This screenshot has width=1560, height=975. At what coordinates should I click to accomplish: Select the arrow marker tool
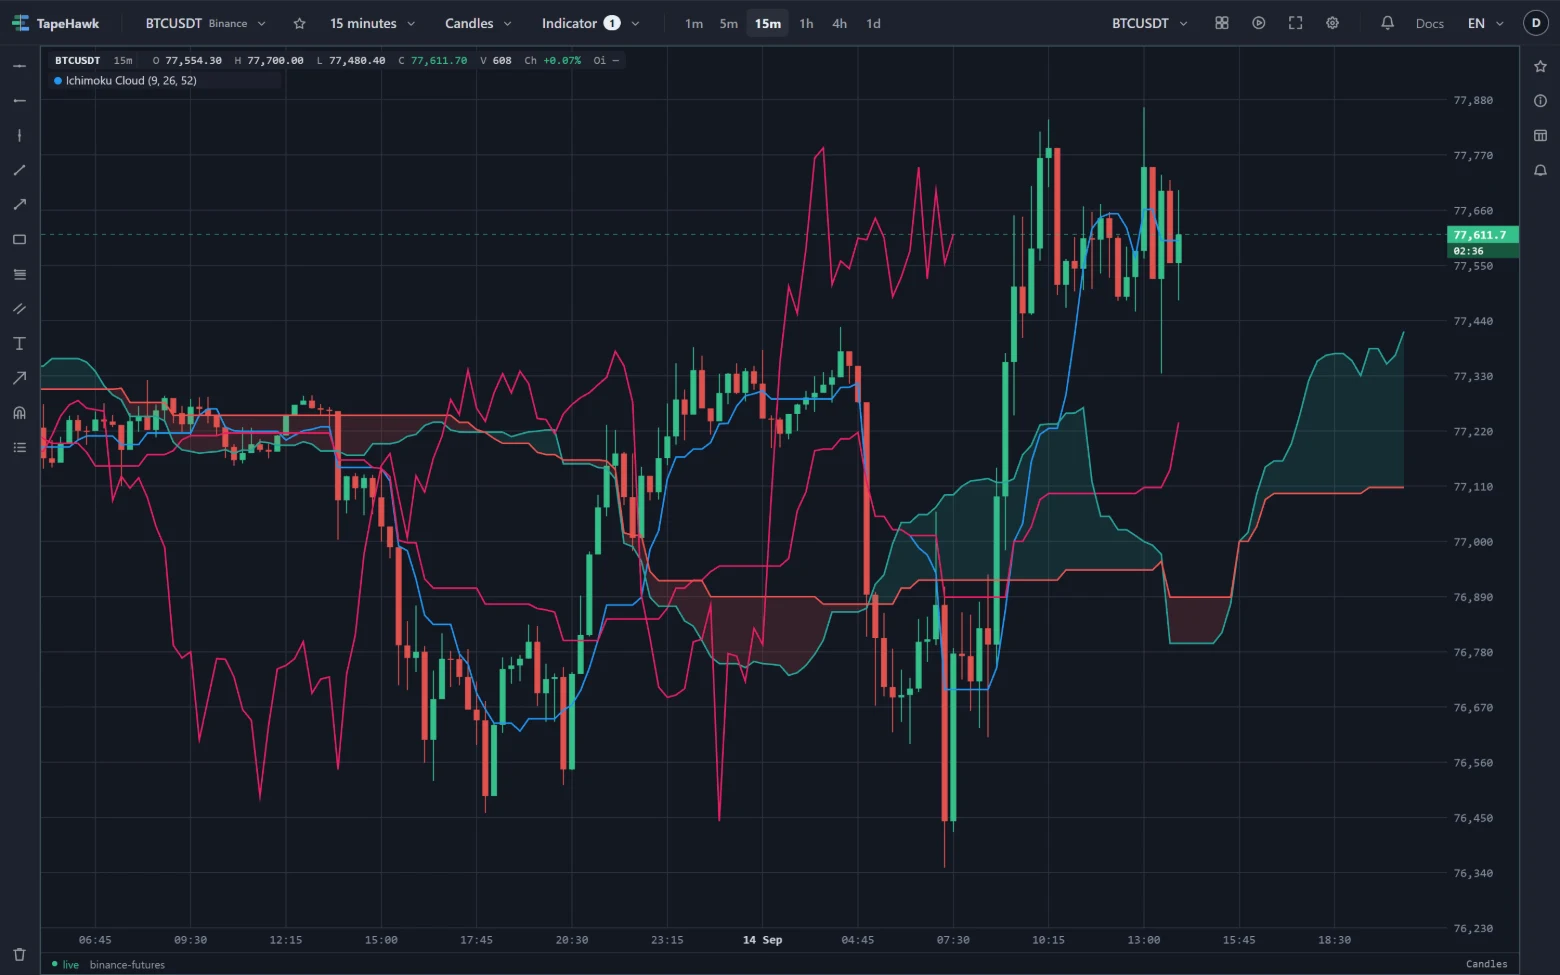(x=19, y=378)
